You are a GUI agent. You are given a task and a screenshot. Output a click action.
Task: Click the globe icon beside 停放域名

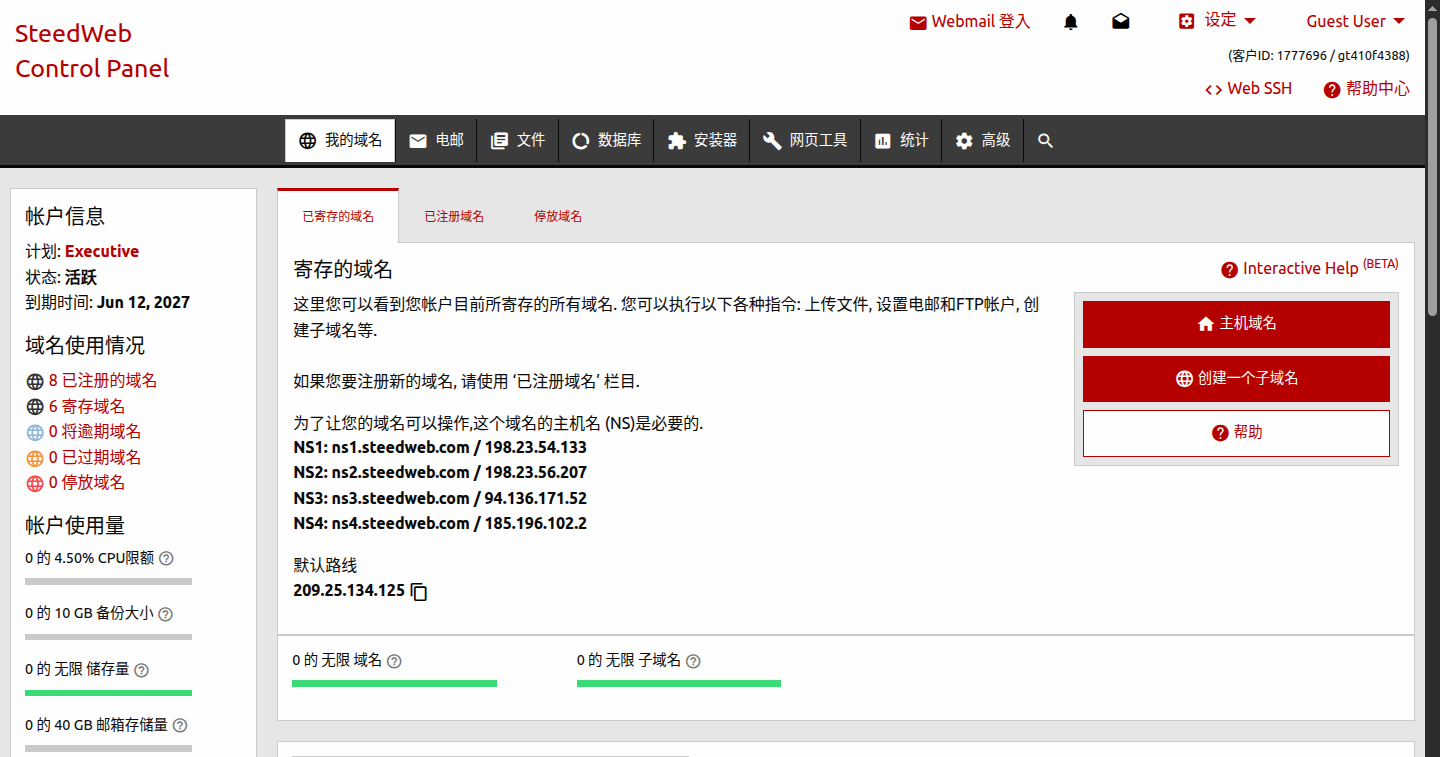pos(35,483)
